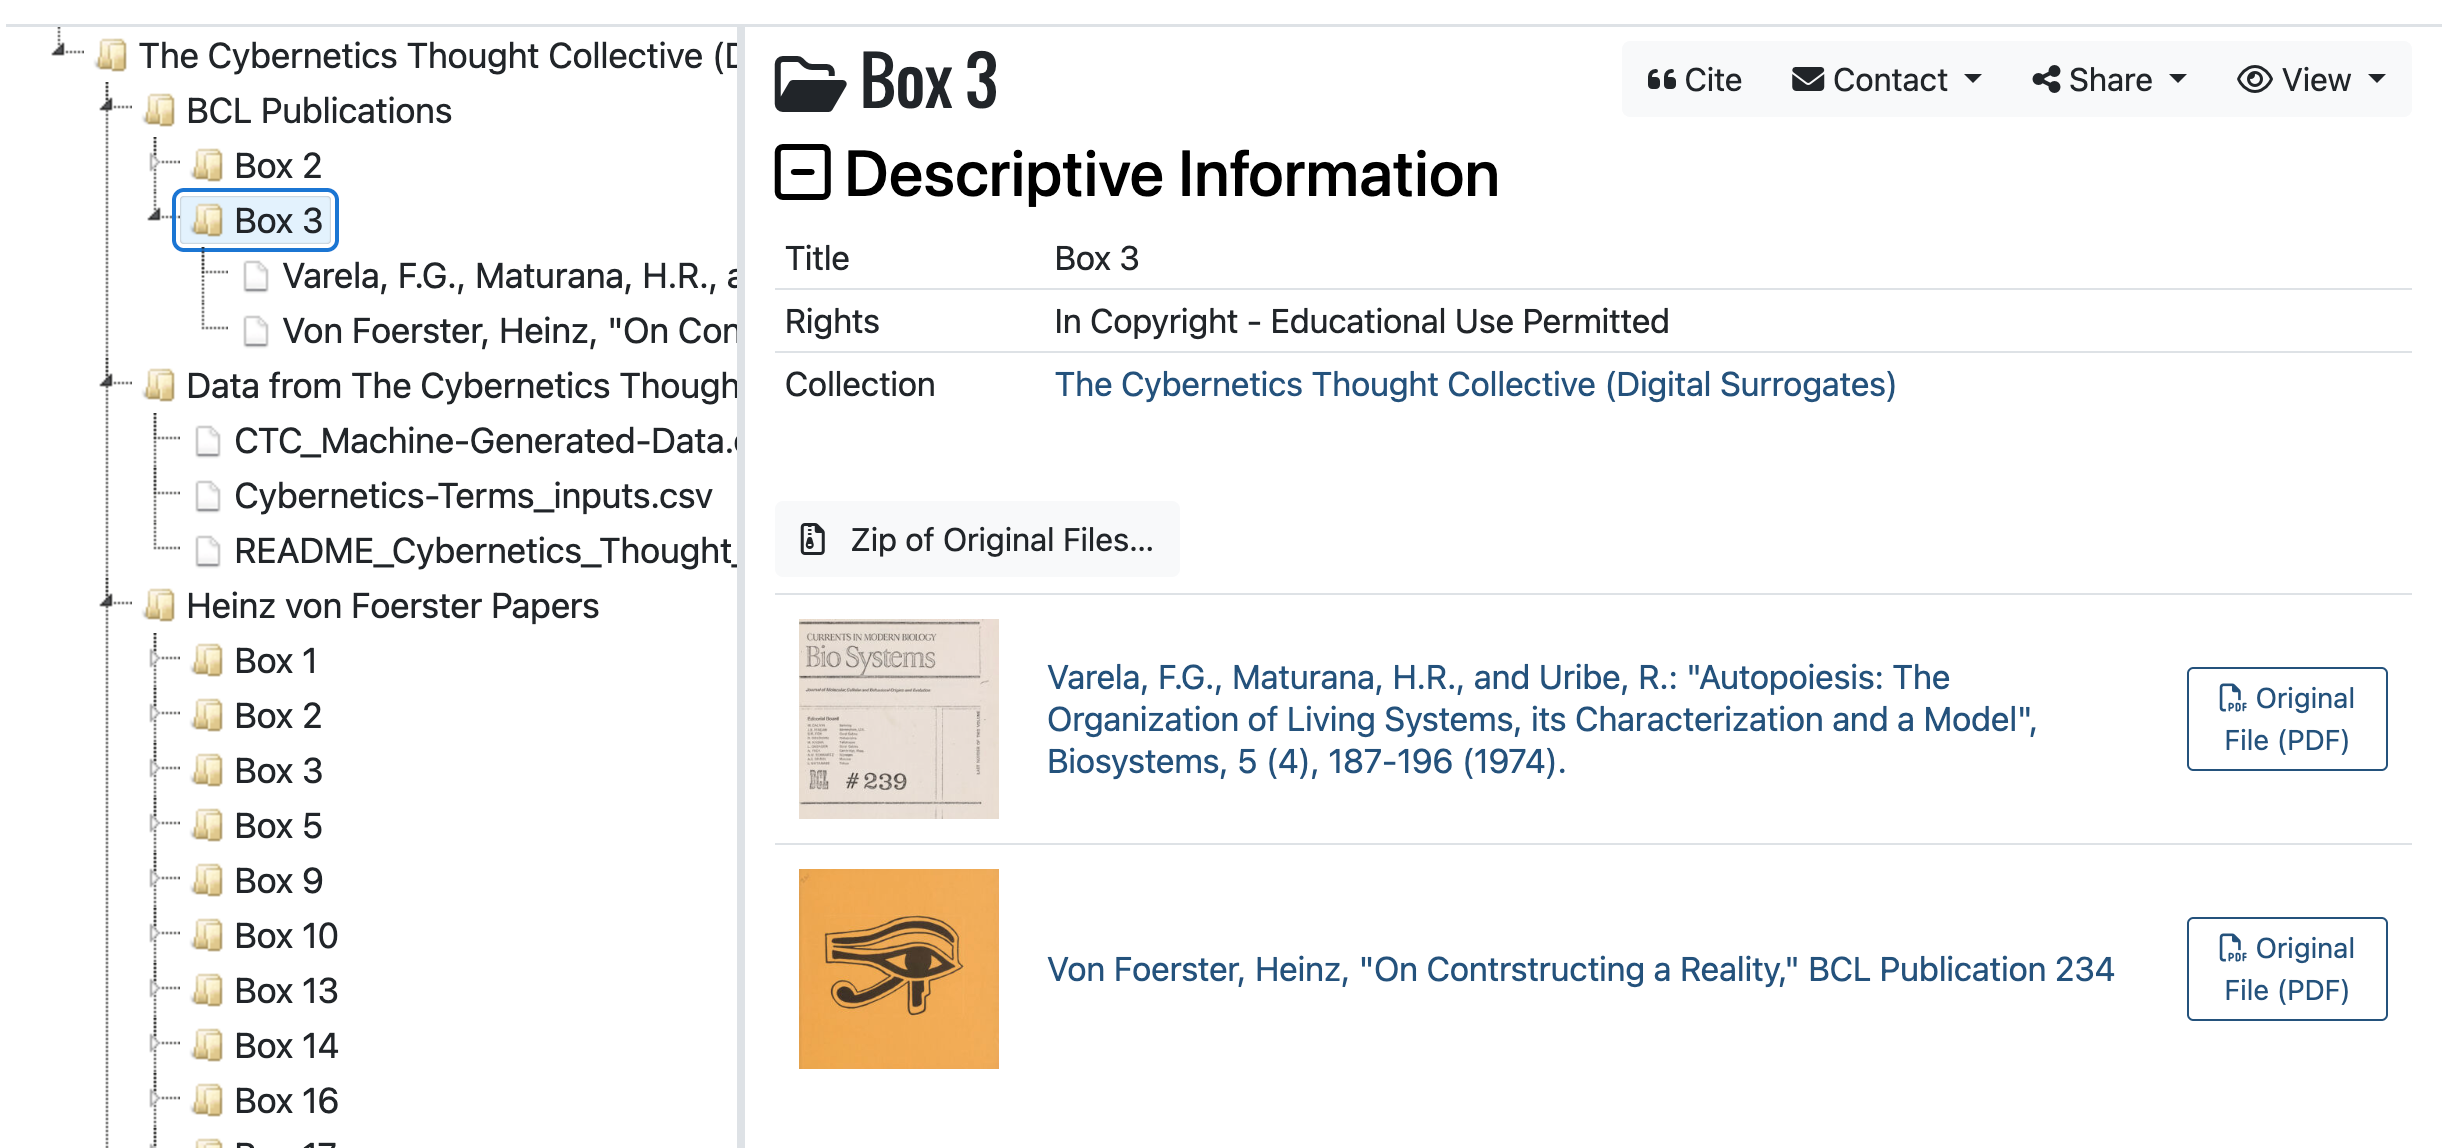Click the Cite quotation mark icon
The image size is (2458, 1148).
tap(1661, 80)
